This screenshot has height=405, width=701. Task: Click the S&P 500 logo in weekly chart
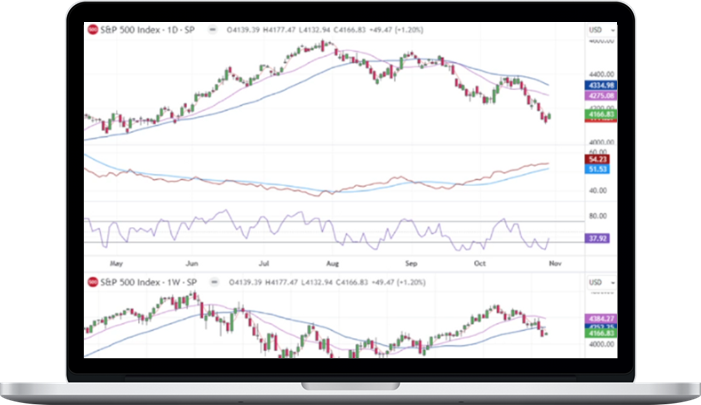[94, 281]
